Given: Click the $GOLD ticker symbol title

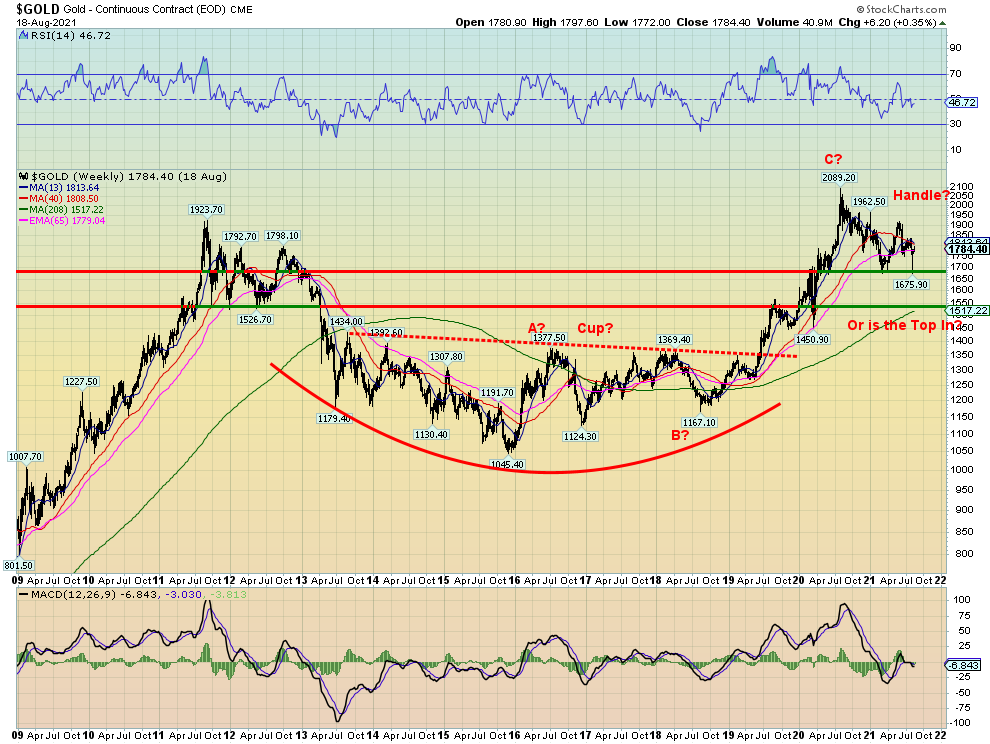Looking at the screenshot, I should point(26,7).
